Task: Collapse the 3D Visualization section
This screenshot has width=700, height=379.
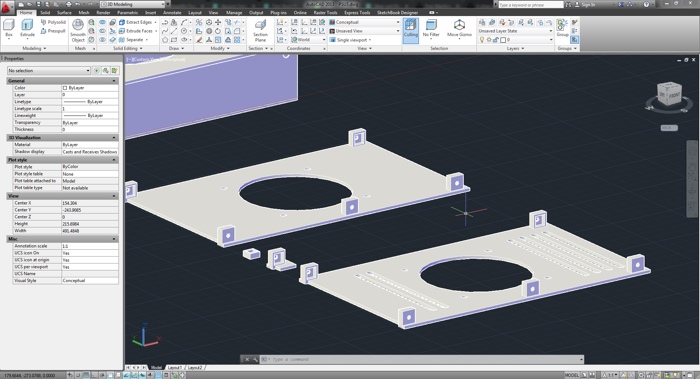Action: [x=114, y=137]
